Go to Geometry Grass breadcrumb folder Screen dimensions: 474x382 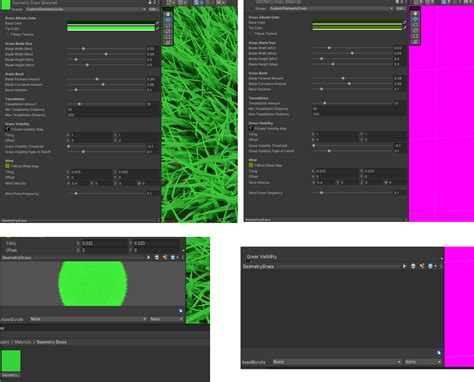tap(51, 342)
